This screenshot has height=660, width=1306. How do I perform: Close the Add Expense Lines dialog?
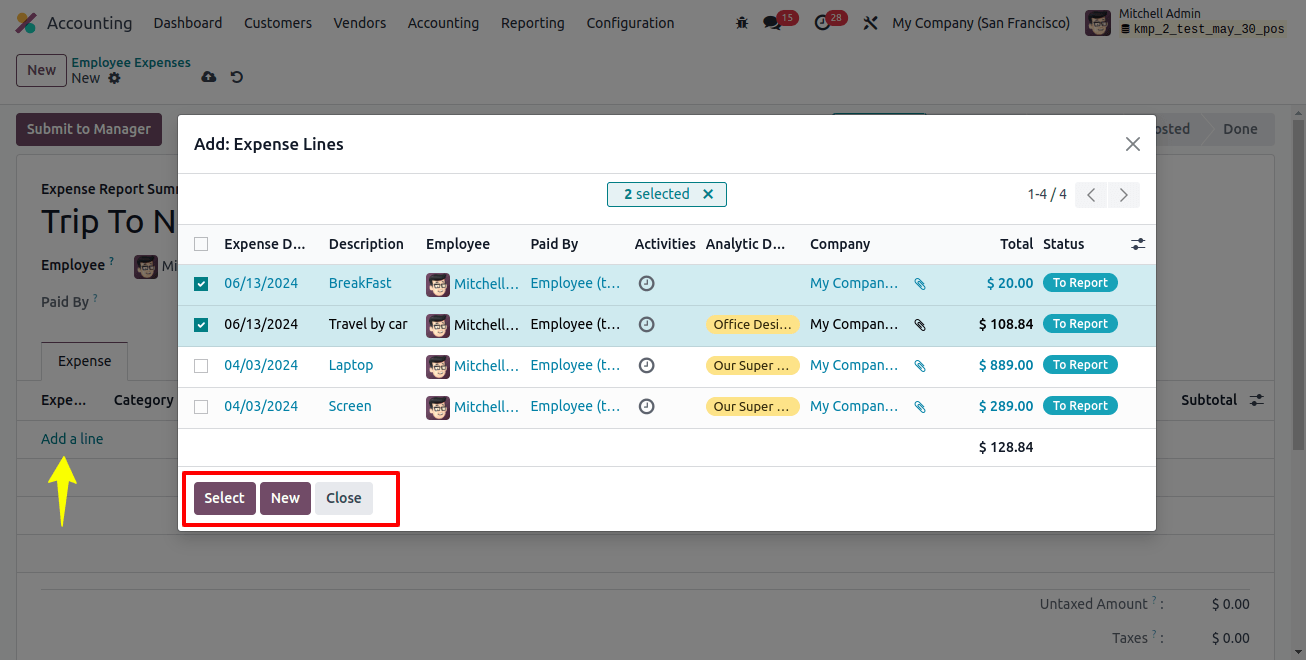tap(1132, 144)
